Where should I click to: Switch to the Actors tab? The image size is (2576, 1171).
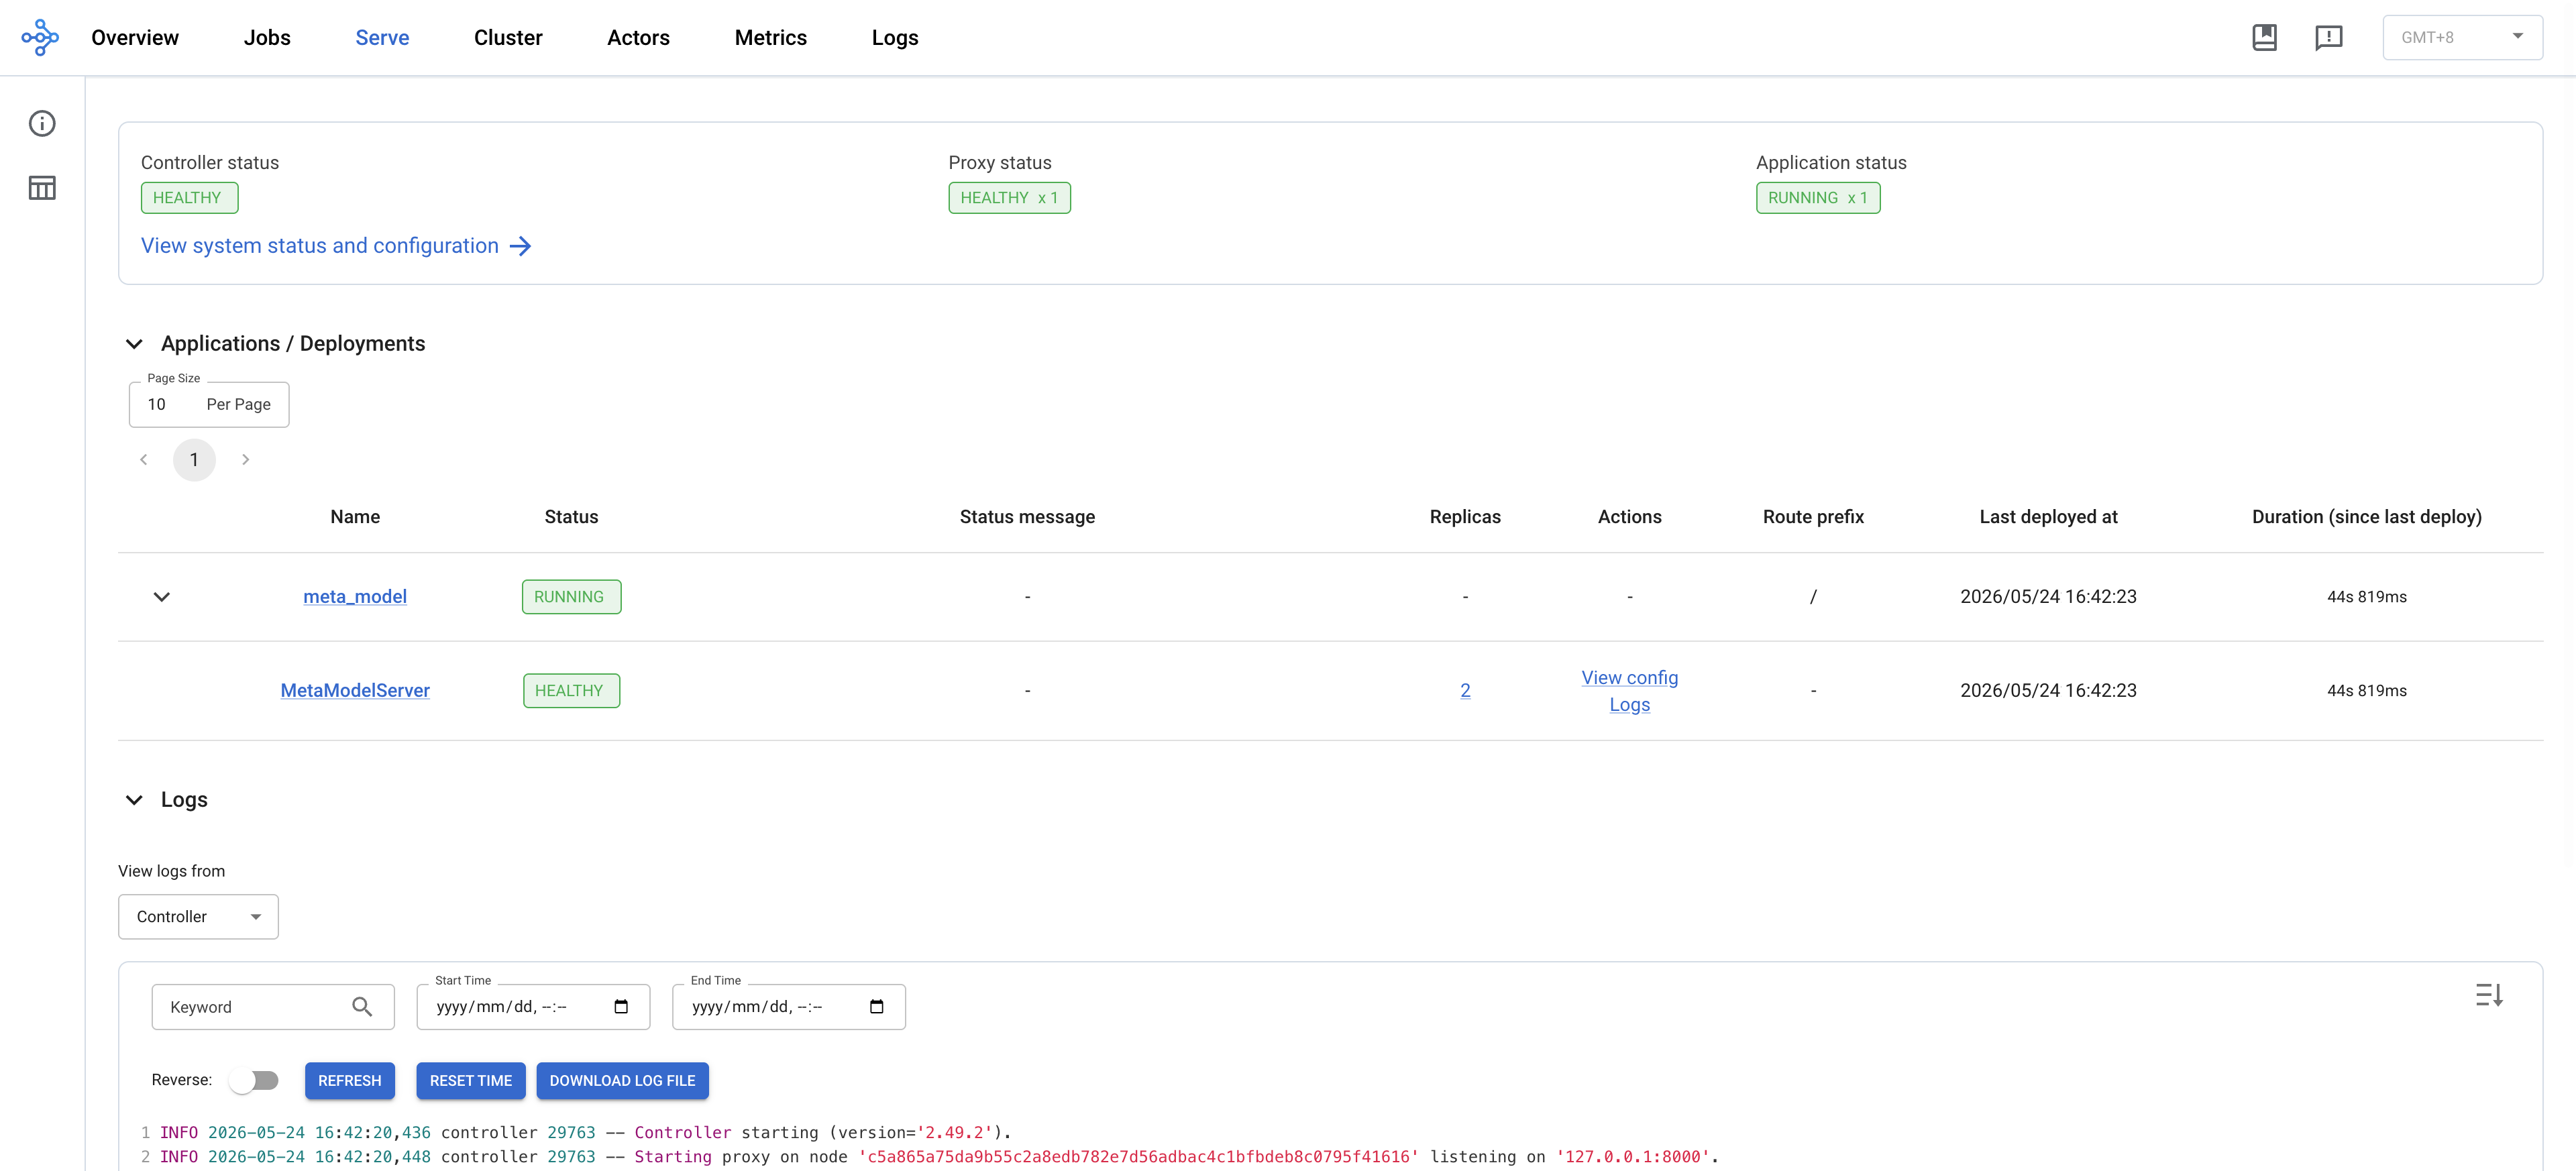point(638,38)
